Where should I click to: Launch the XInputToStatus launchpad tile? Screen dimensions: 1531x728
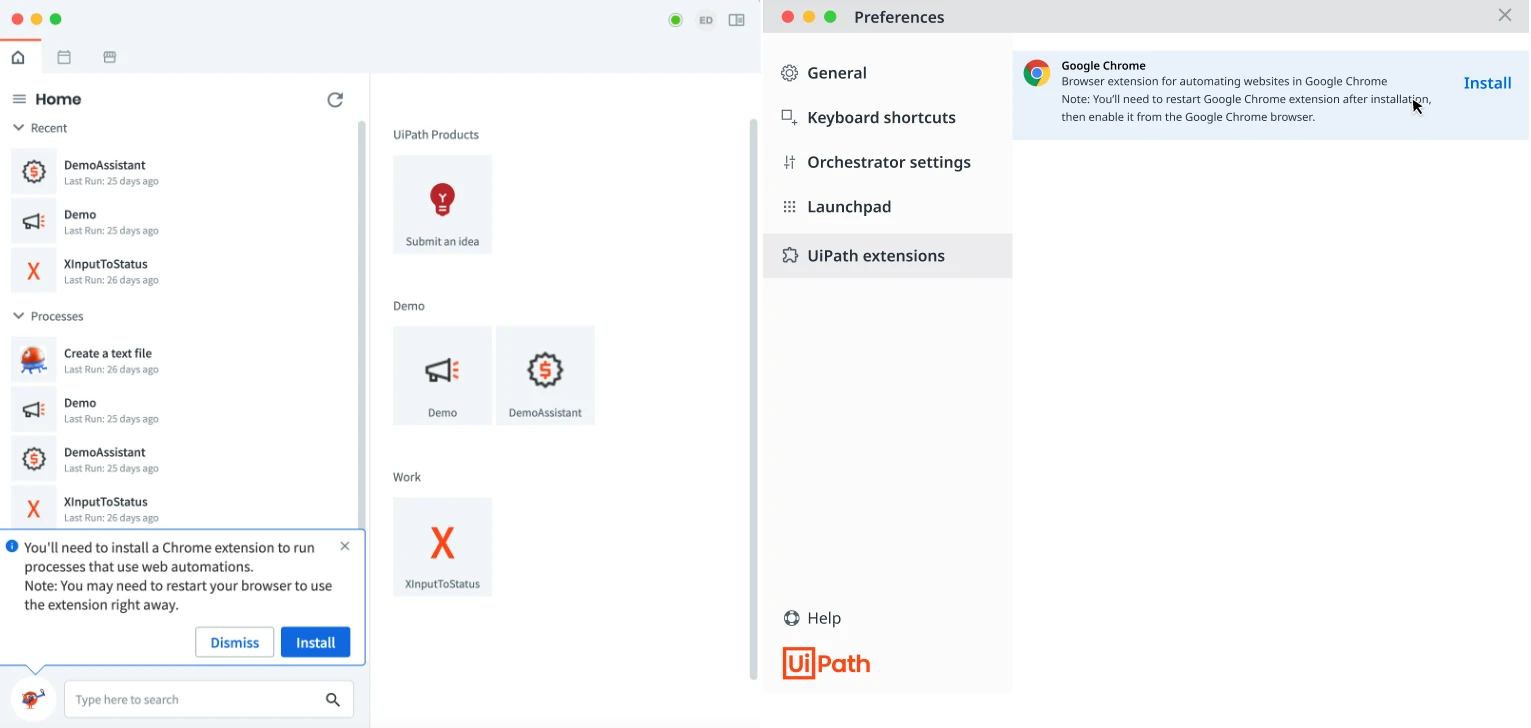point(442,547)
